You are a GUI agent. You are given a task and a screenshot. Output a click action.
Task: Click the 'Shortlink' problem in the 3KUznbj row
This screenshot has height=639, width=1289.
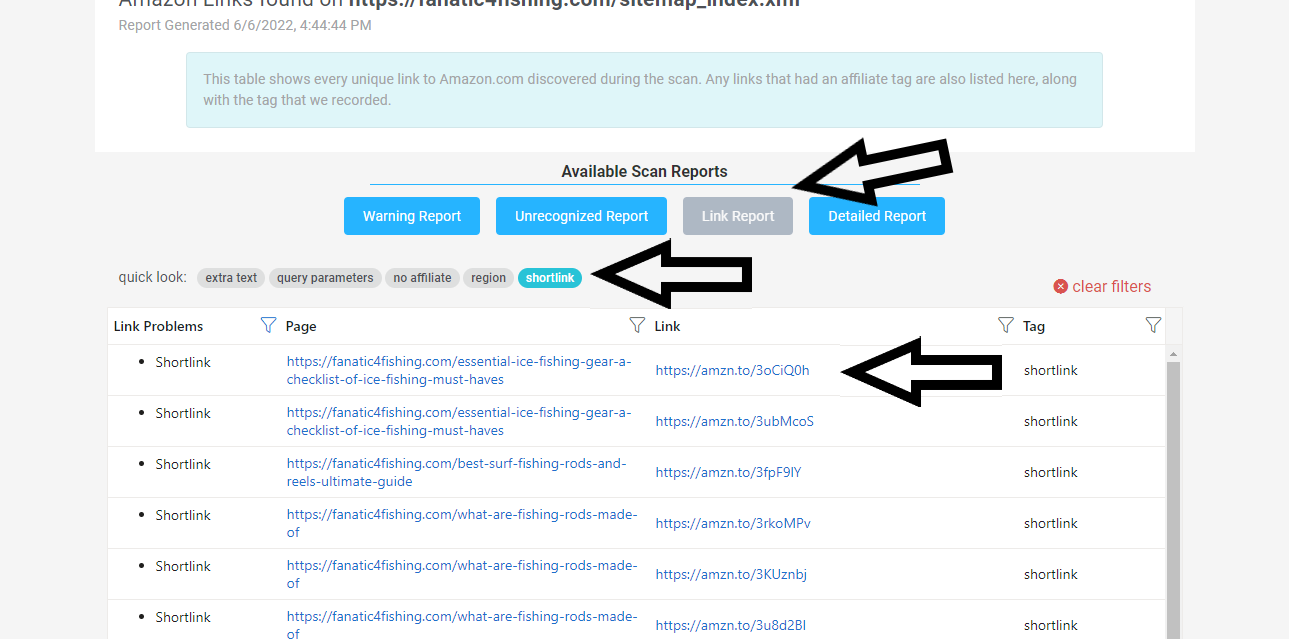(x=183, y=566)
